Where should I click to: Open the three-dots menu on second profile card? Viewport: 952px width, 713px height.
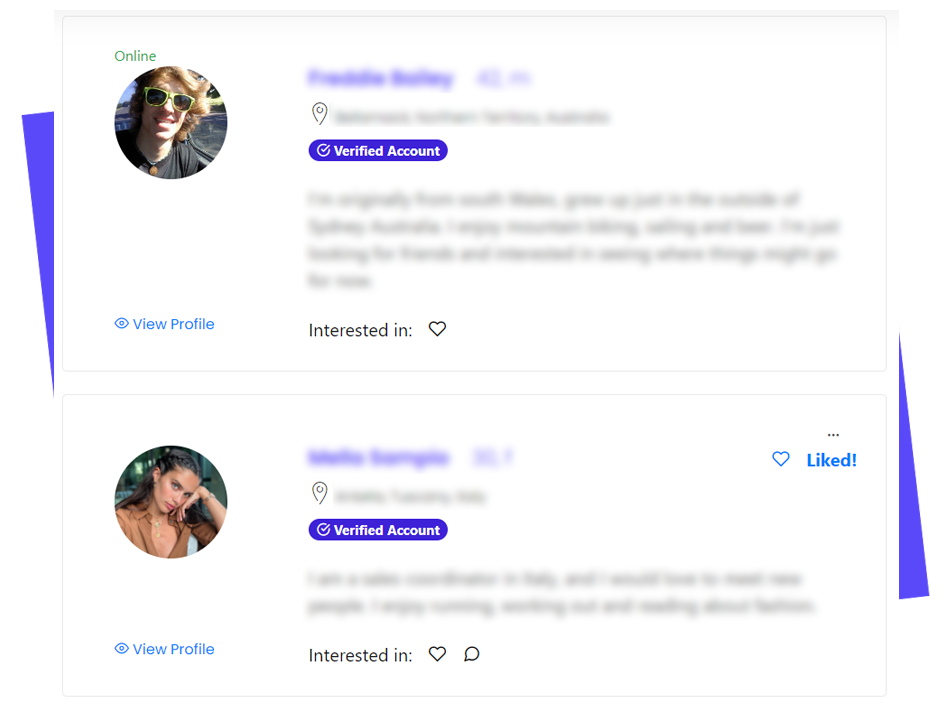(x=833, y=435)
